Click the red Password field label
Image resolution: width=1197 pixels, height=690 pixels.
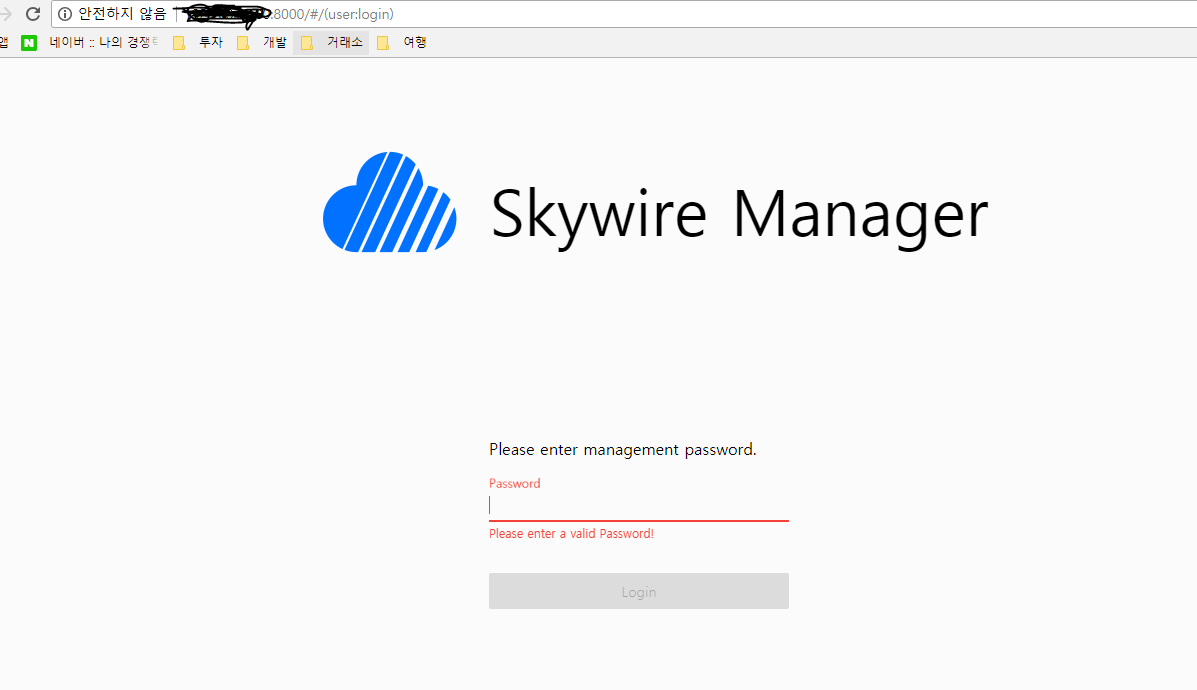[515, 483]
